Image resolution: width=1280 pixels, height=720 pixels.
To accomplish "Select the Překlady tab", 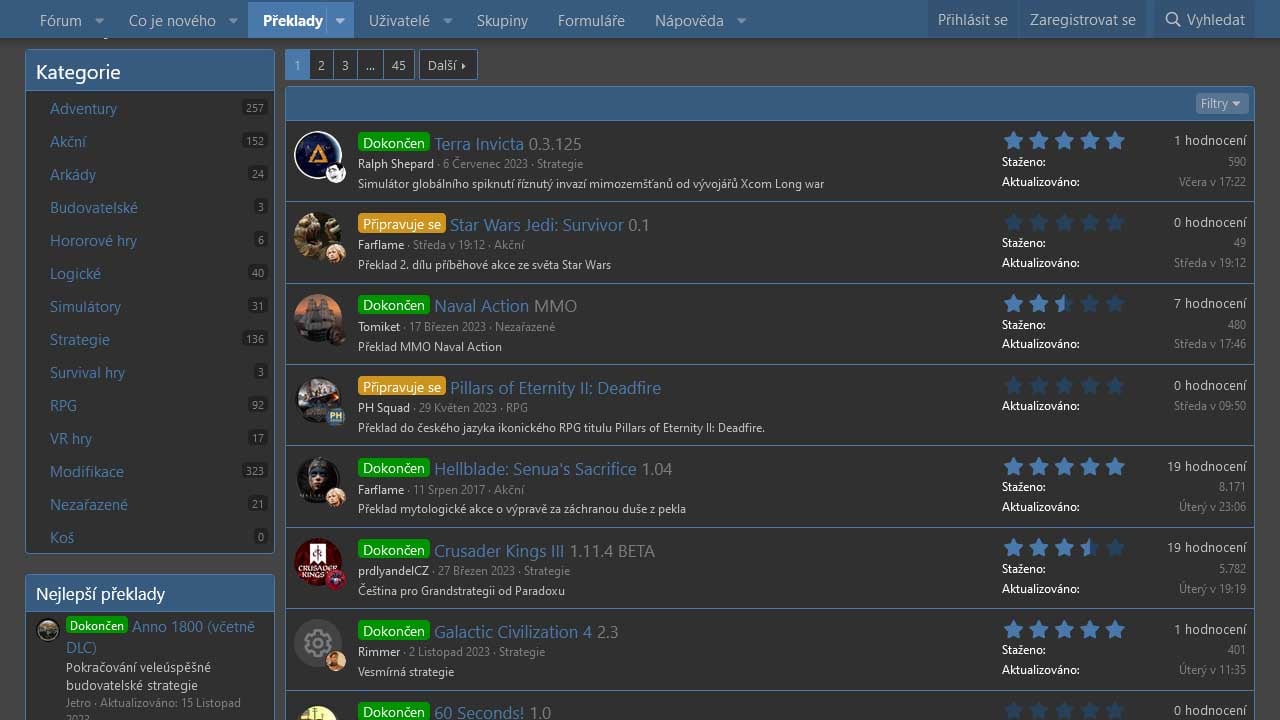I will tap(292, 20).
